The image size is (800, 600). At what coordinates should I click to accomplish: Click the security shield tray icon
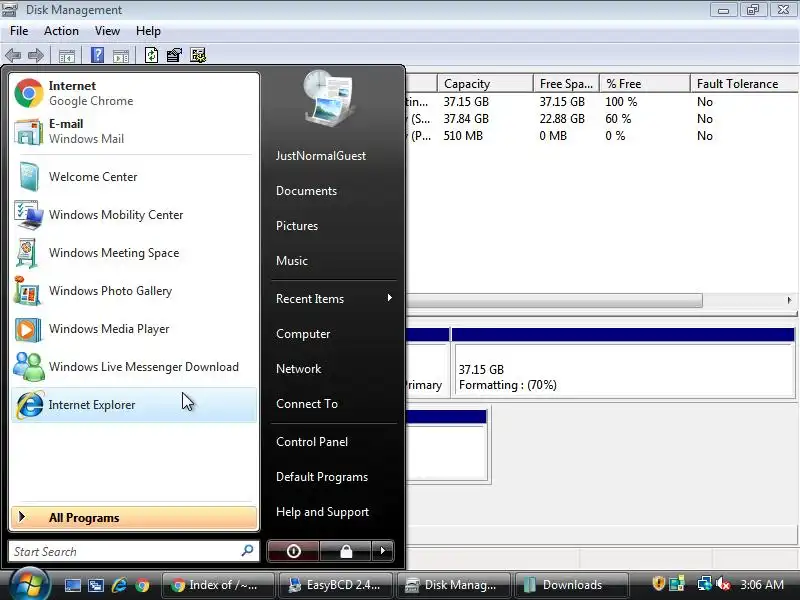pos(659,583)
